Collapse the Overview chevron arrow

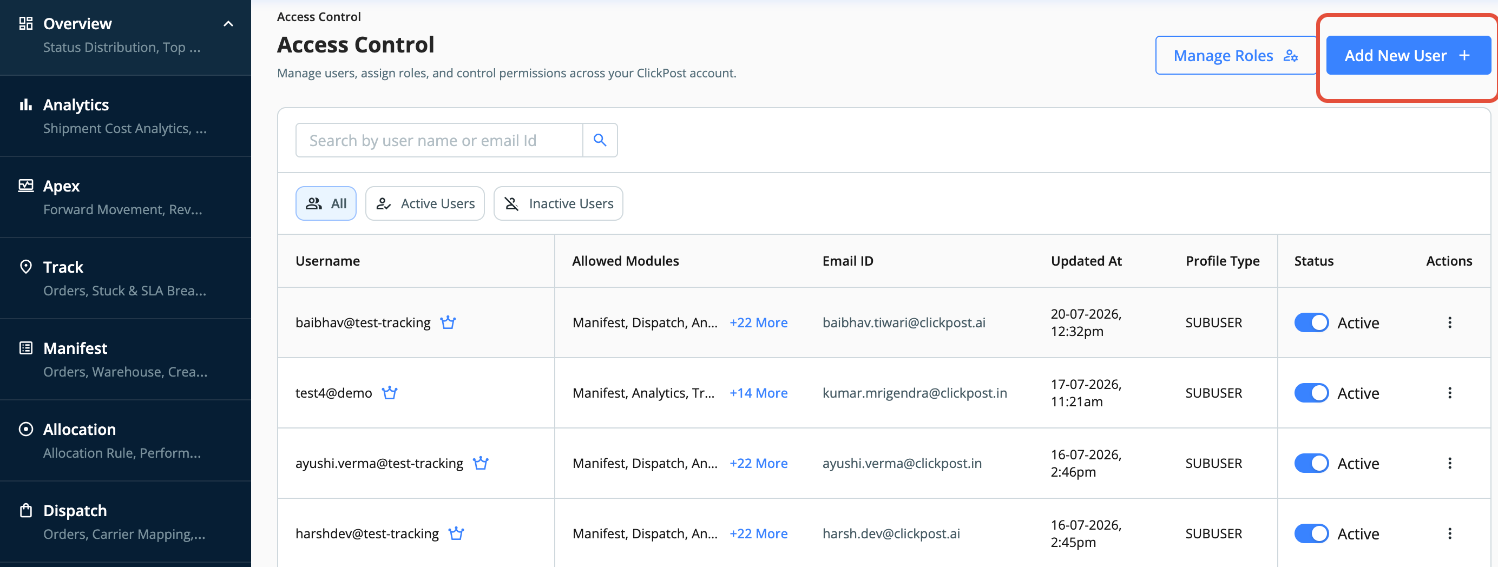pyautogui.click(x=228, y=23)
